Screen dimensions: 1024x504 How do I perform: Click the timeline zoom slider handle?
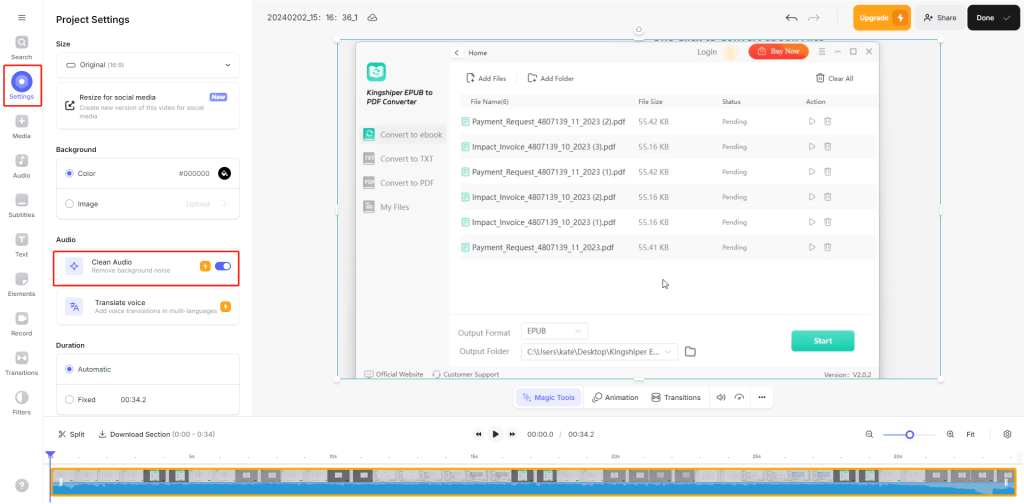(x=910, y=434)
